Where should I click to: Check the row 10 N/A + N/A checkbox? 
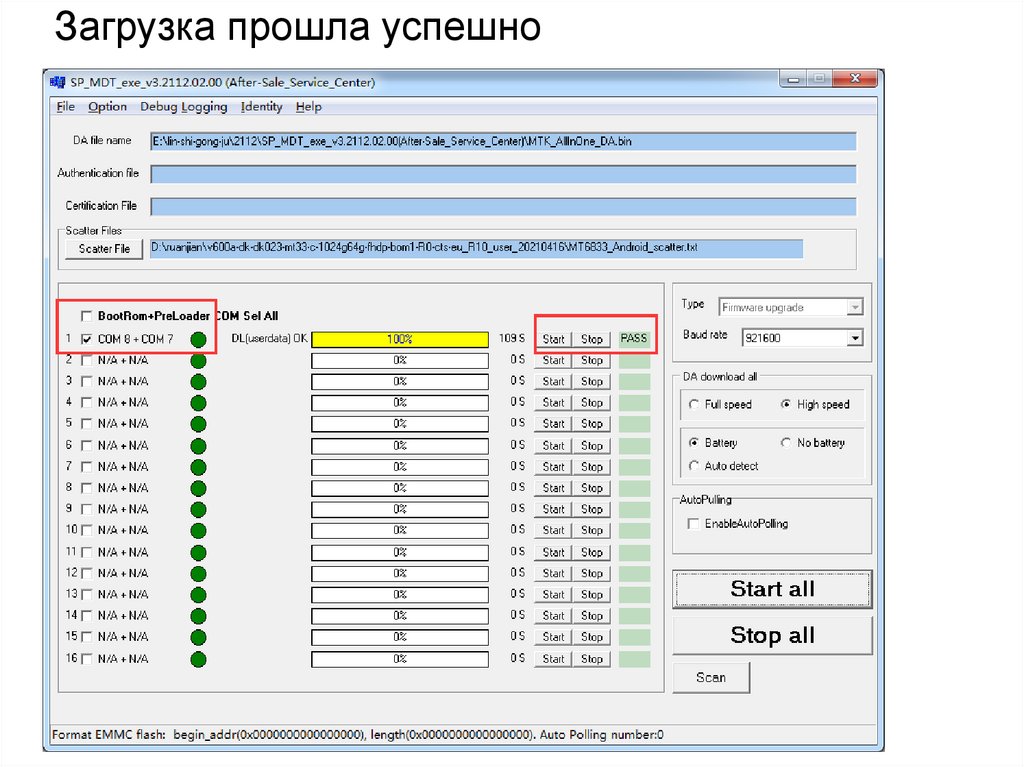tap(86, 530)
